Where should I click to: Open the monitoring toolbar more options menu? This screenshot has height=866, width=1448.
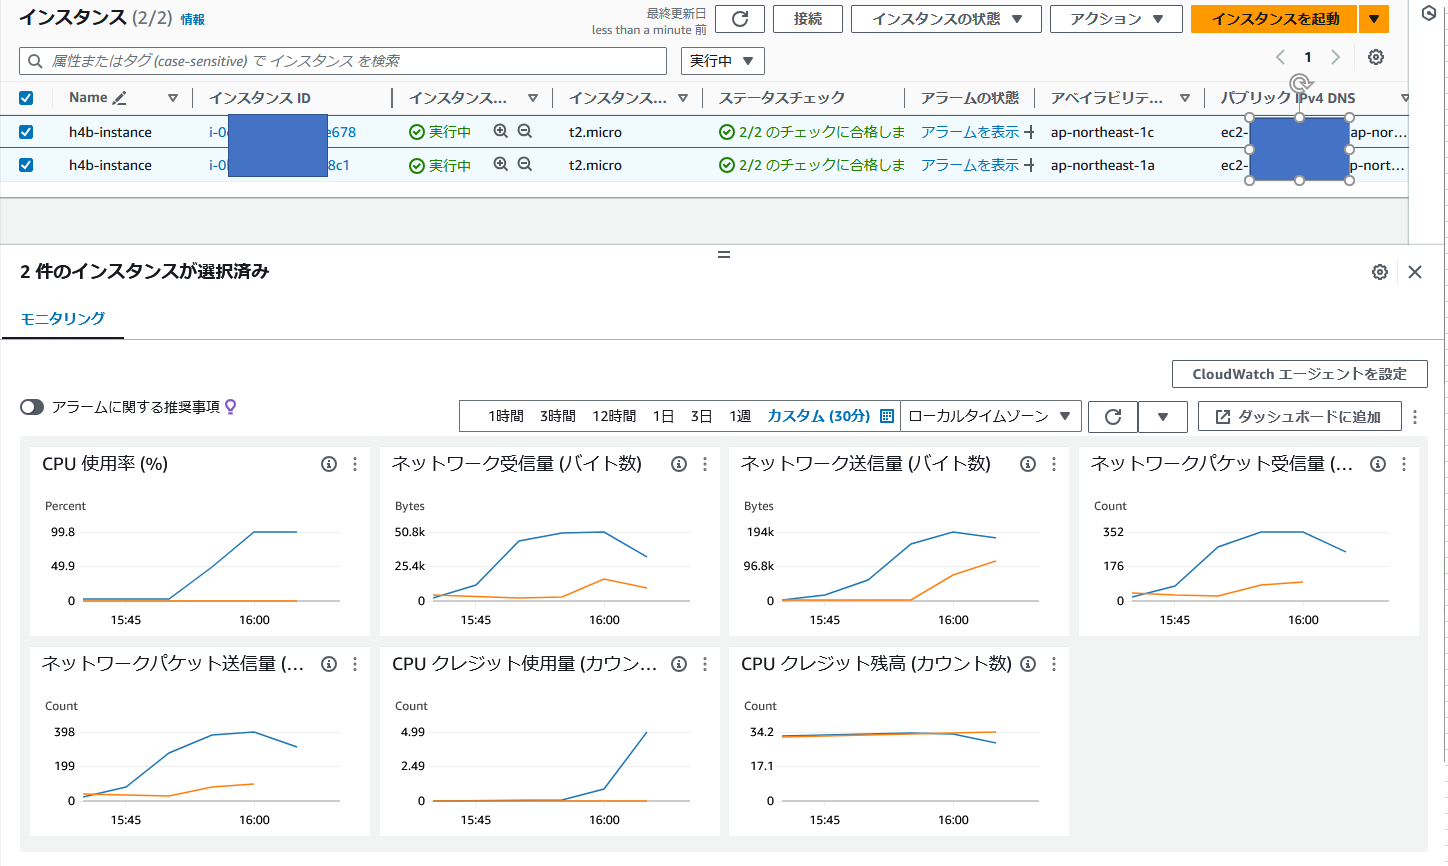(x=1415, y=417)
